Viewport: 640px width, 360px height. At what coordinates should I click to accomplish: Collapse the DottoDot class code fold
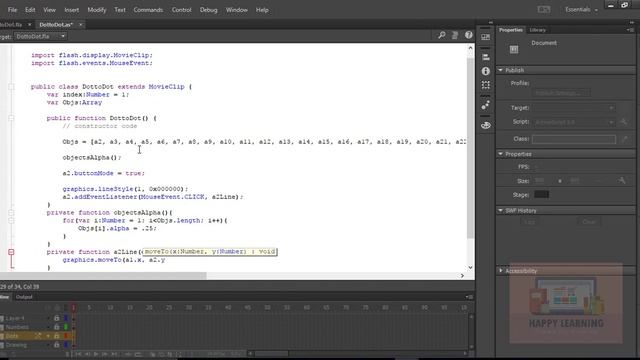point(11,87)
